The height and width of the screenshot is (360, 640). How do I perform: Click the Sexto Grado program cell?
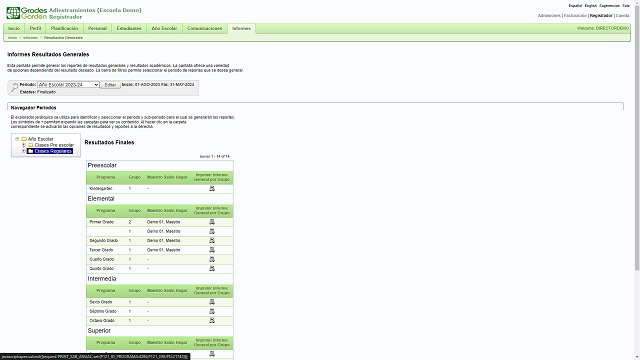[101, 302]
